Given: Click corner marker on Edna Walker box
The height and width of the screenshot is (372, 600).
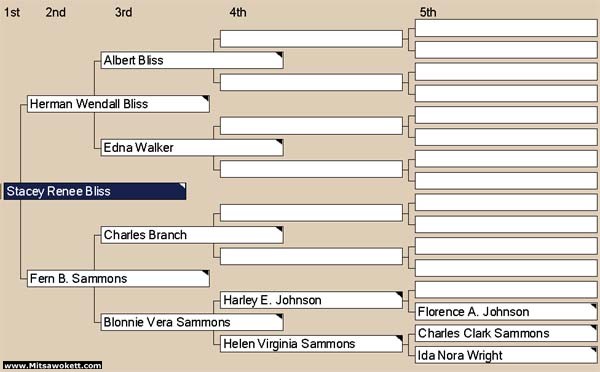Looking at the screenshot, I should tap(280, 142).
